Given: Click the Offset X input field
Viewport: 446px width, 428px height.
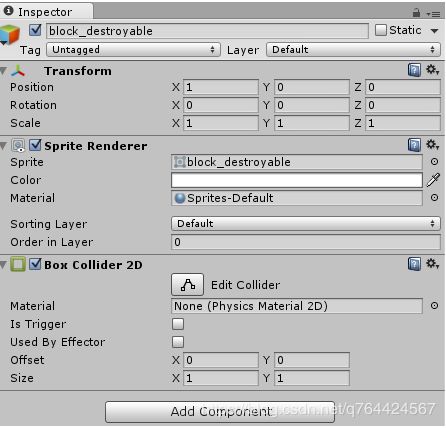Looking at the screenshot, I should pos(221,360).
